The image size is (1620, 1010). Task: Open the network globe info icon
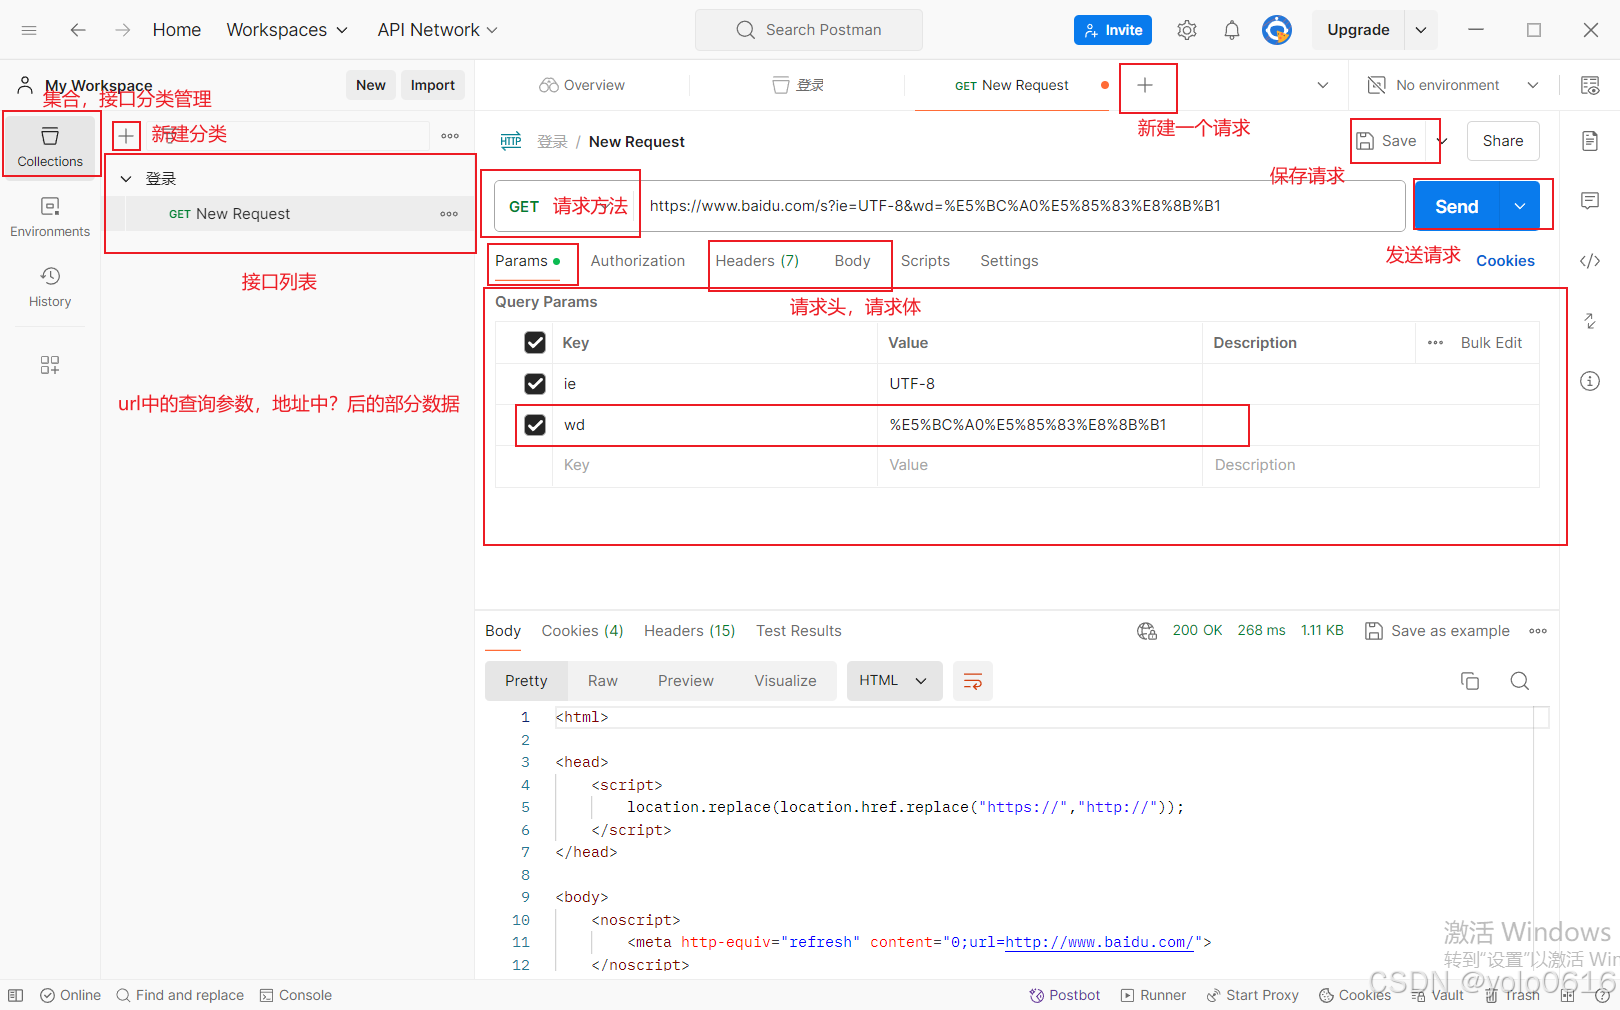(x=1147, y=631)
